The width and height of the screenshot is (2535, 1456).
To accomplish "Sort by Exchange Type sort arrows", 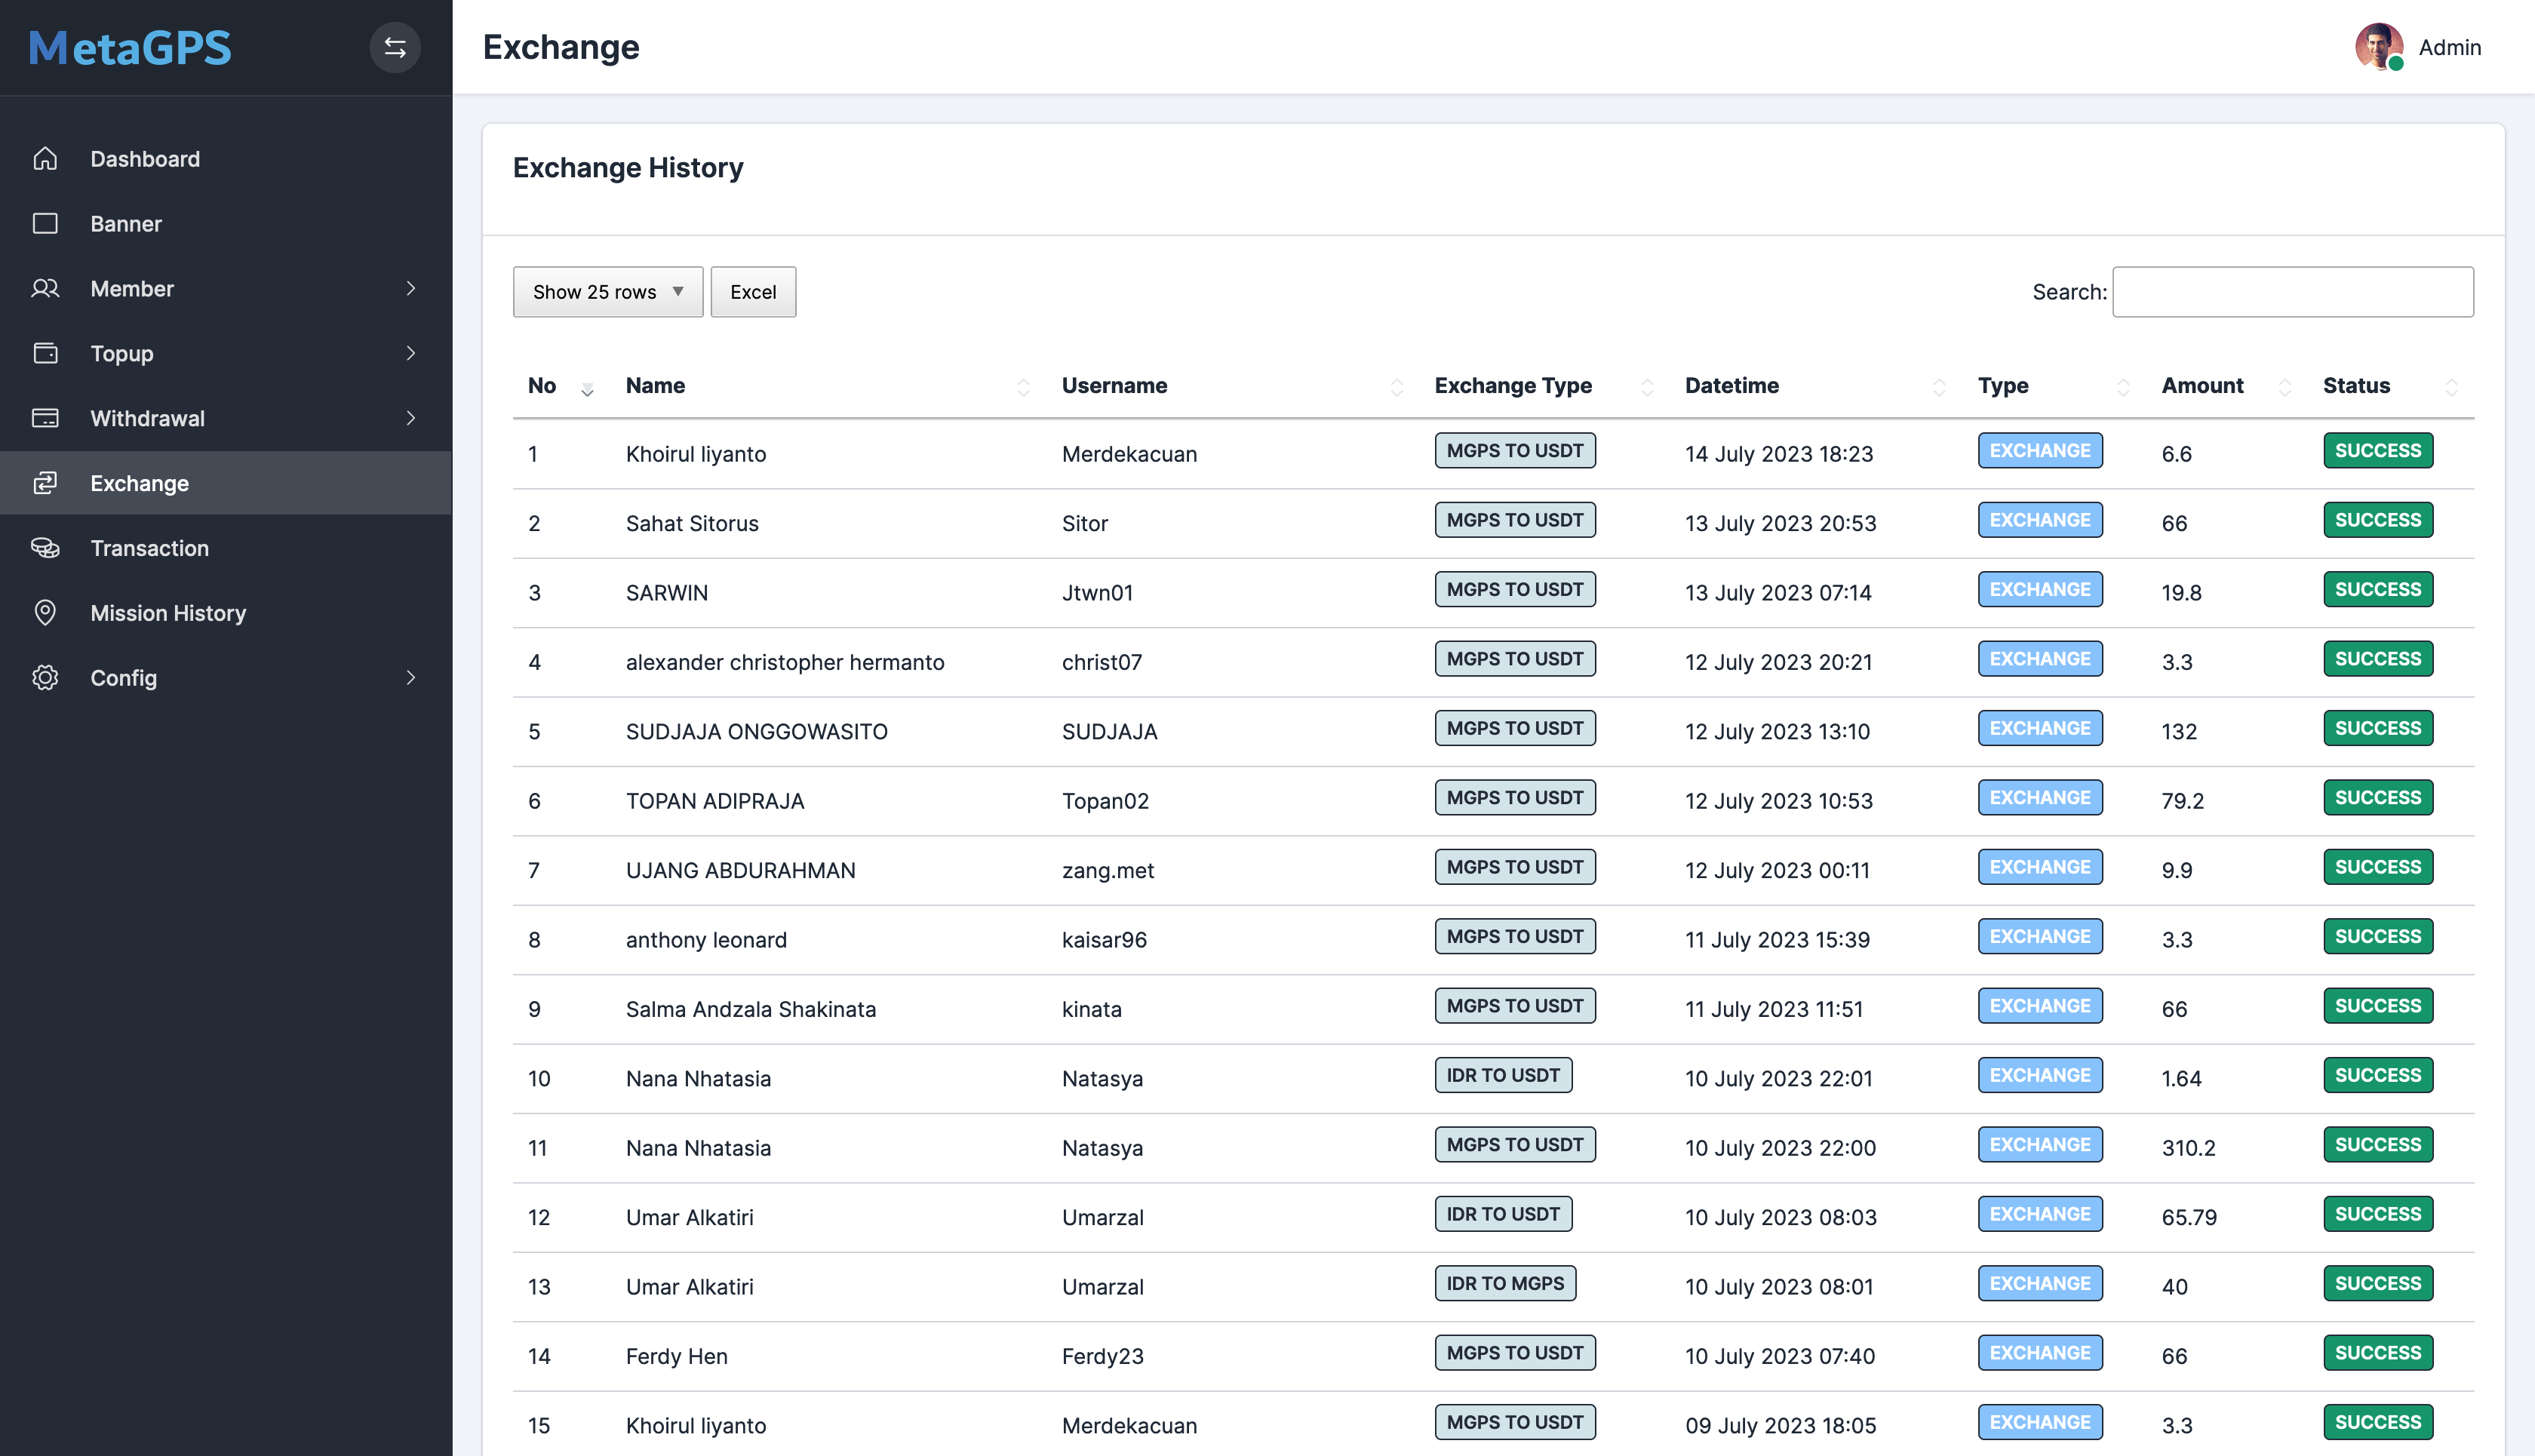I will pyautogui.click(x=1647, y=387).
